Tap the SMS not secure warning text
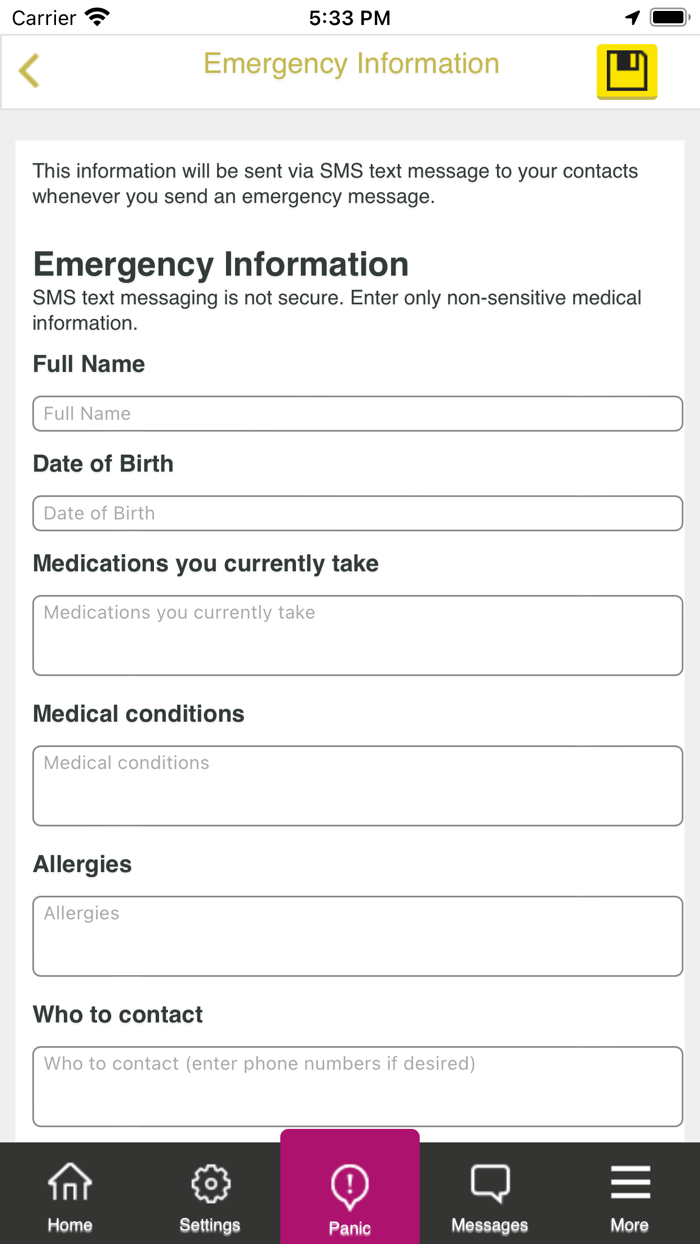 coord(337,310)
